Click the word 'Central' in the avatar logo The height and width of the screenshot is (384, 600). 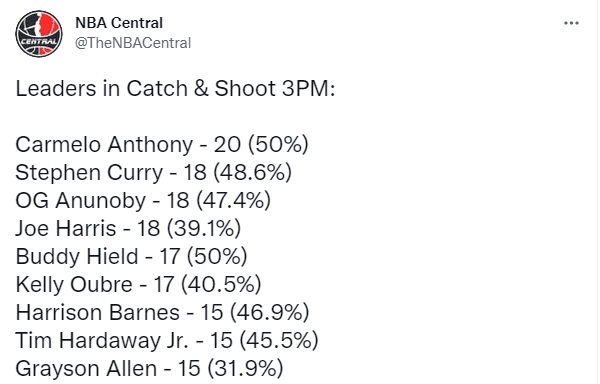click(x=39, y=41)
